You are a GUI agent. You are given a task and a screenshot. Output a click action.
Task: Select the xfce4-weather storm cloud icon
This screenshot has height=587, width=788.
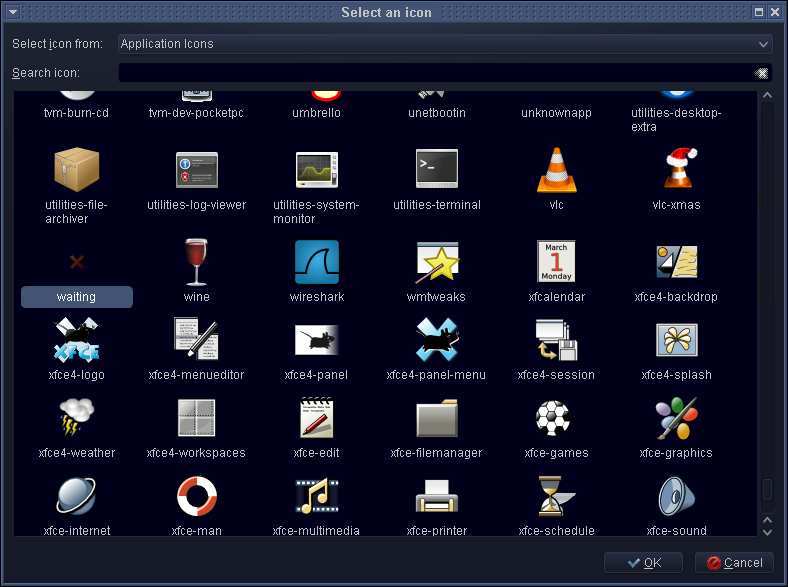76,418
